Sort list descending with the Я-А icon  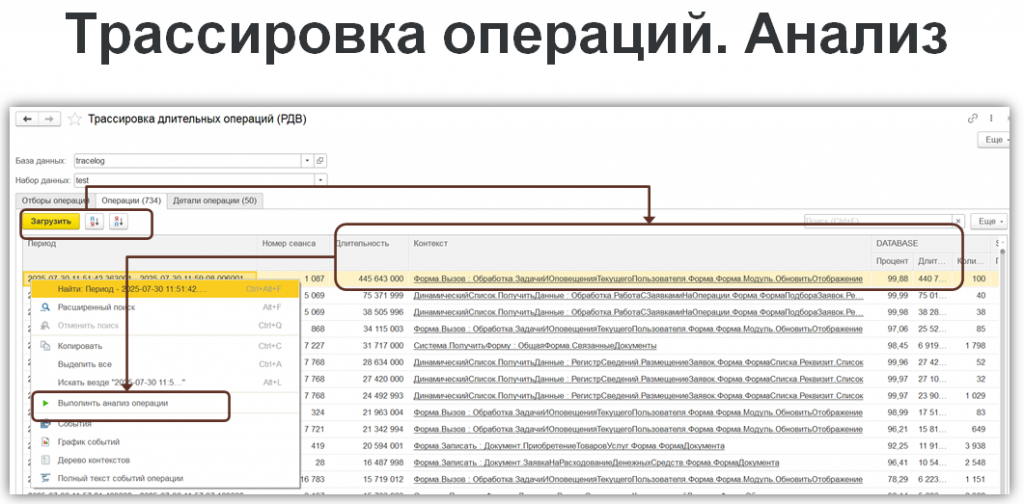coord(119,221)
